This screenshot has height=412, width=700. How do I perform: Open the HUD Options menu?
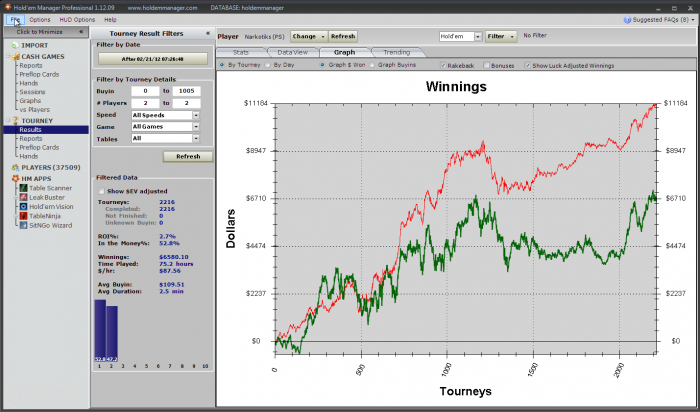[77, 20]
